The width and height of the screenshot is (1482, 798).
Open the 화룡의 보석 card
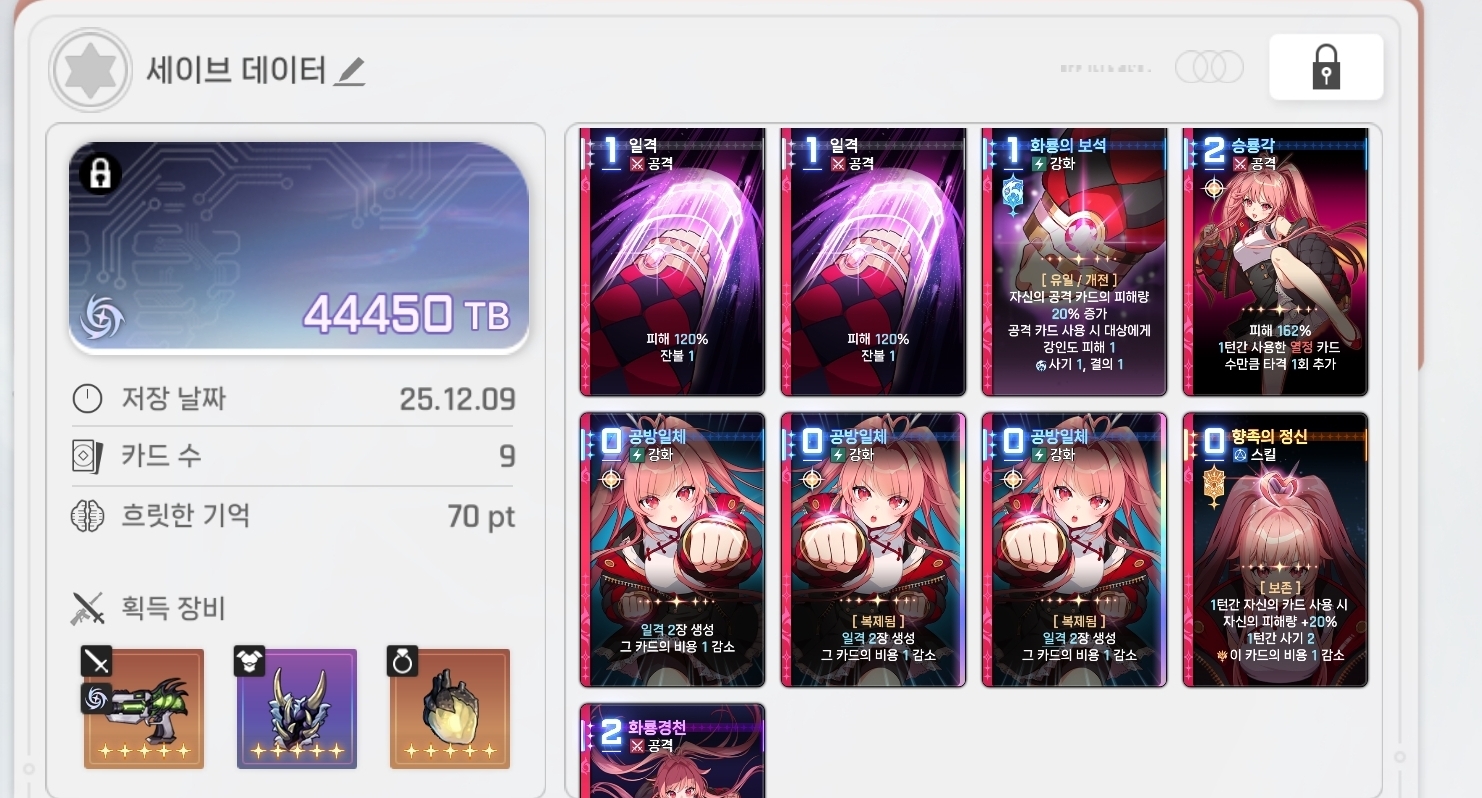pos(1074,262)
